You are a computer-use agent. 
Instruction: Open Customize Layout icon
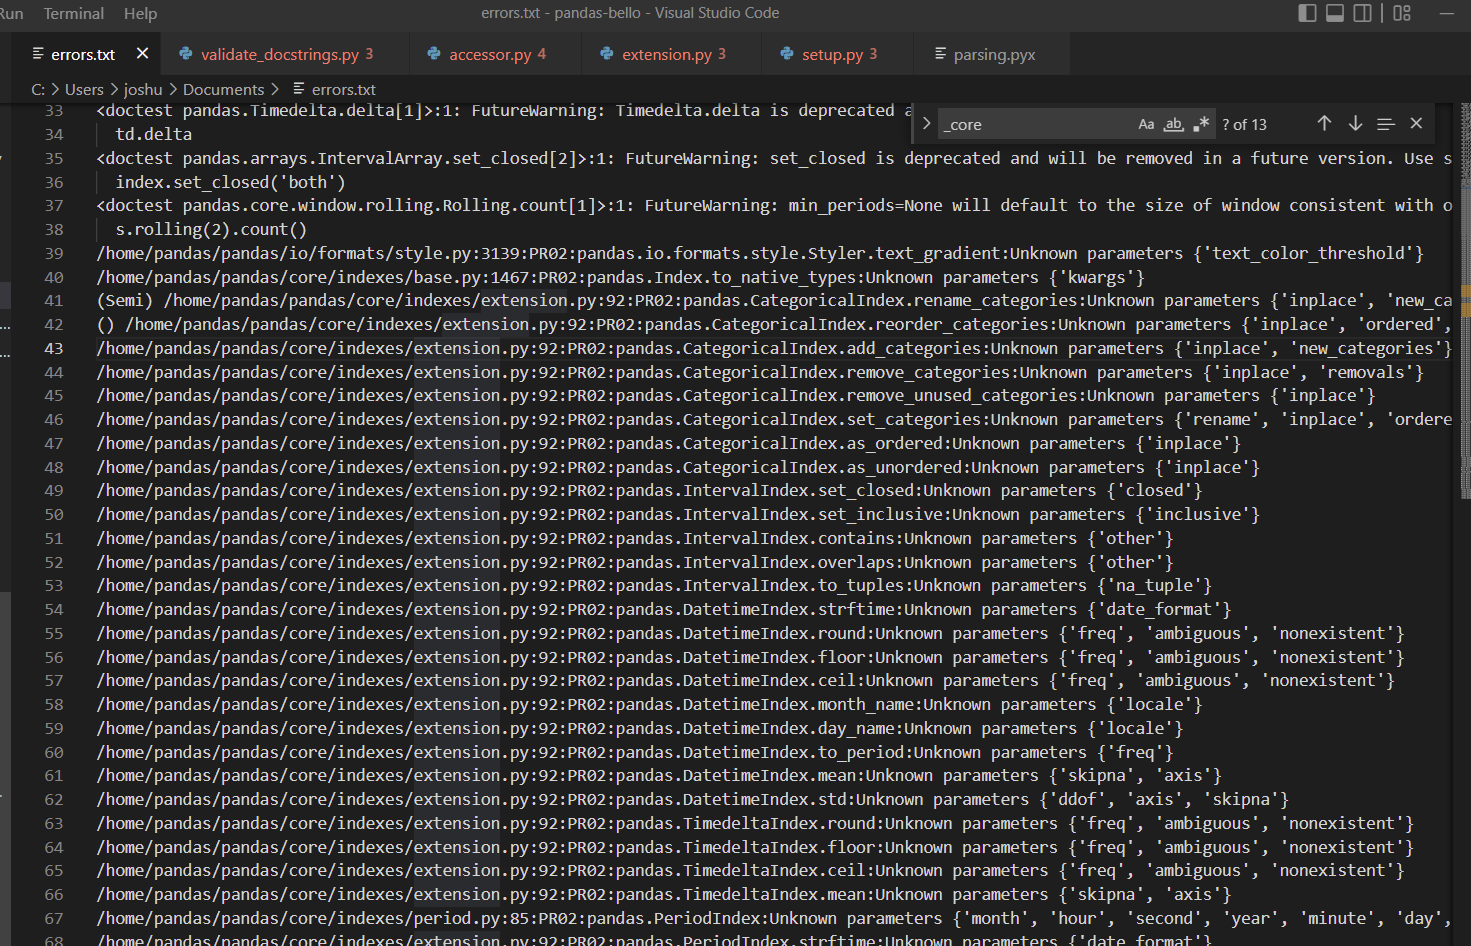1402,13
